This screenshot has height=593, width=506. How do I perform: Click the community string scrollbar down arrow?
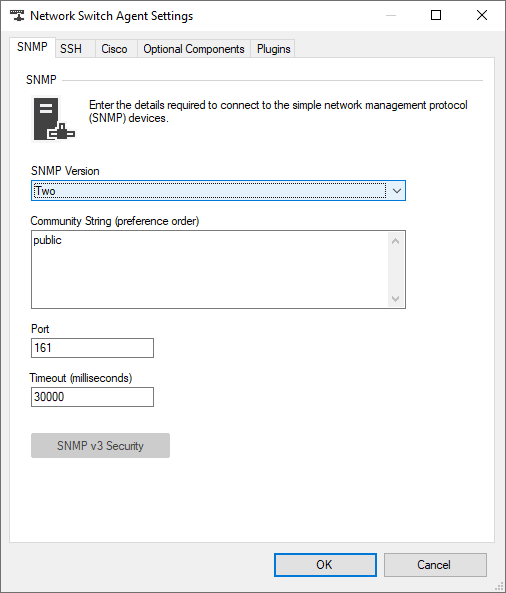point(396,299)
